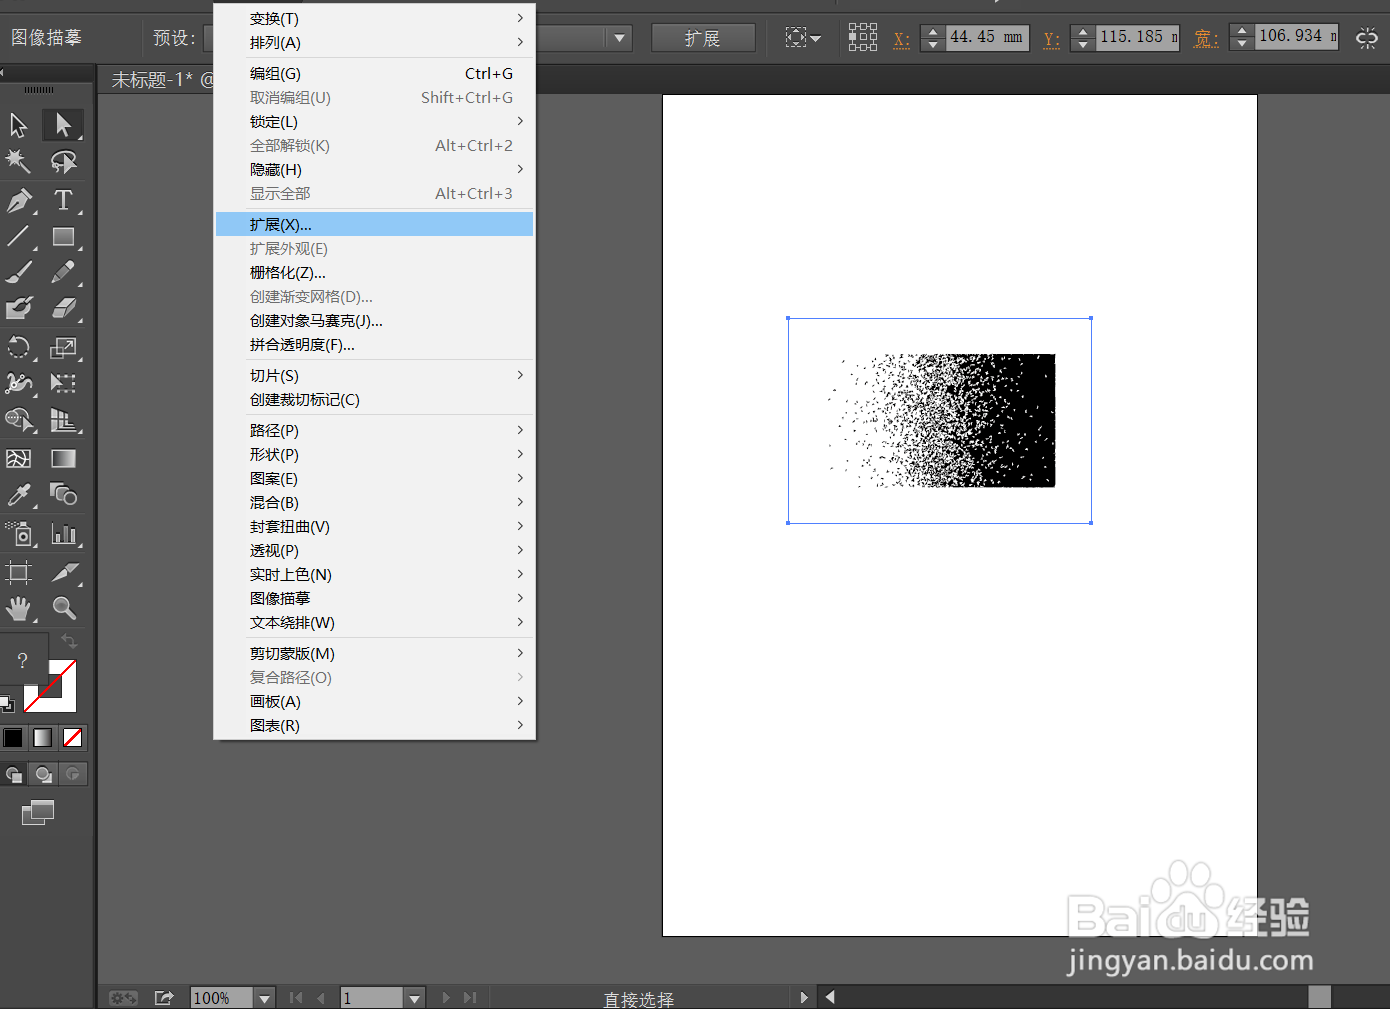The image size is (1390, 1009).
Task: Select the Mesh tool
Action: coord(18,459)
